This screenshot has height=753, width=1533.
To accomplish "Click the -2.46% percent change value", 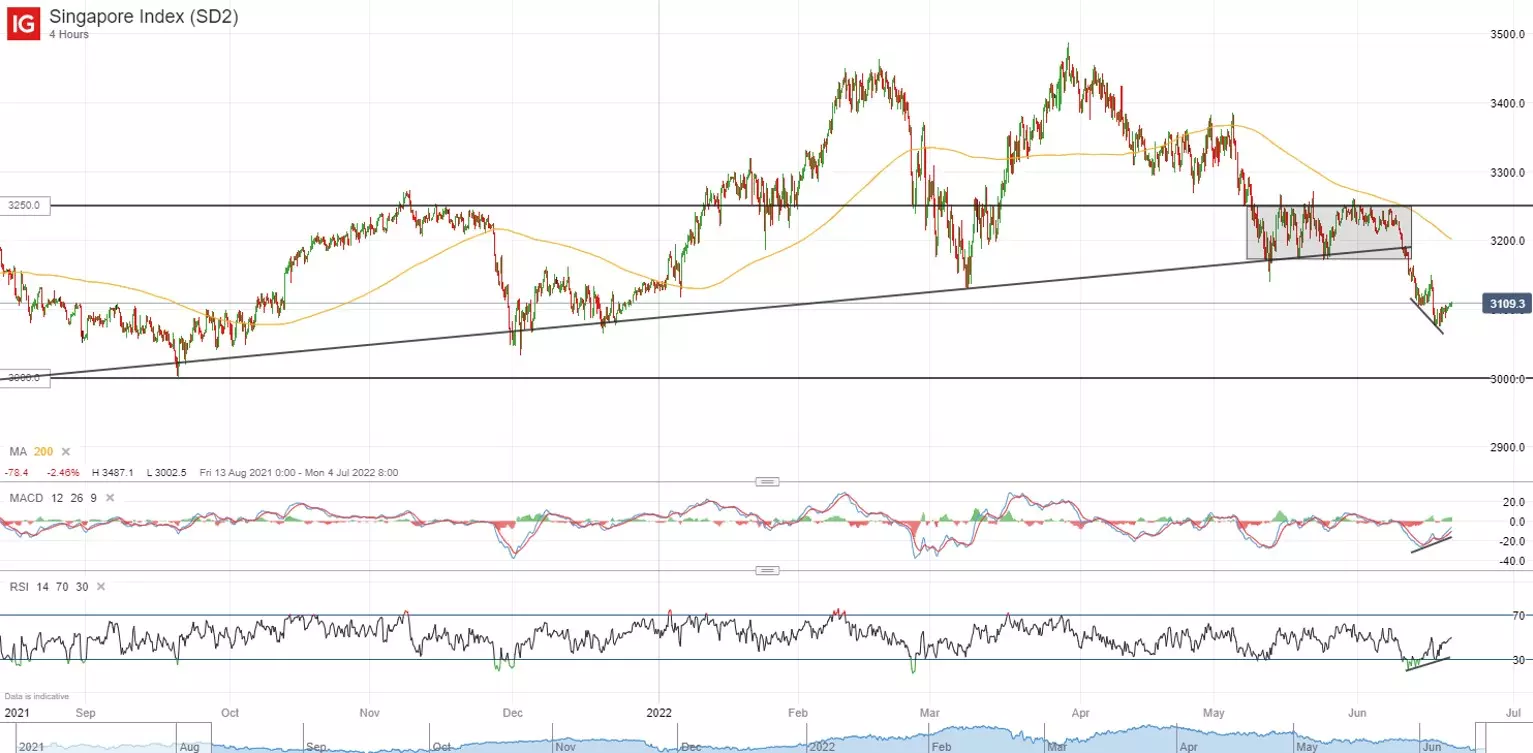I will [x=63, y=472].
